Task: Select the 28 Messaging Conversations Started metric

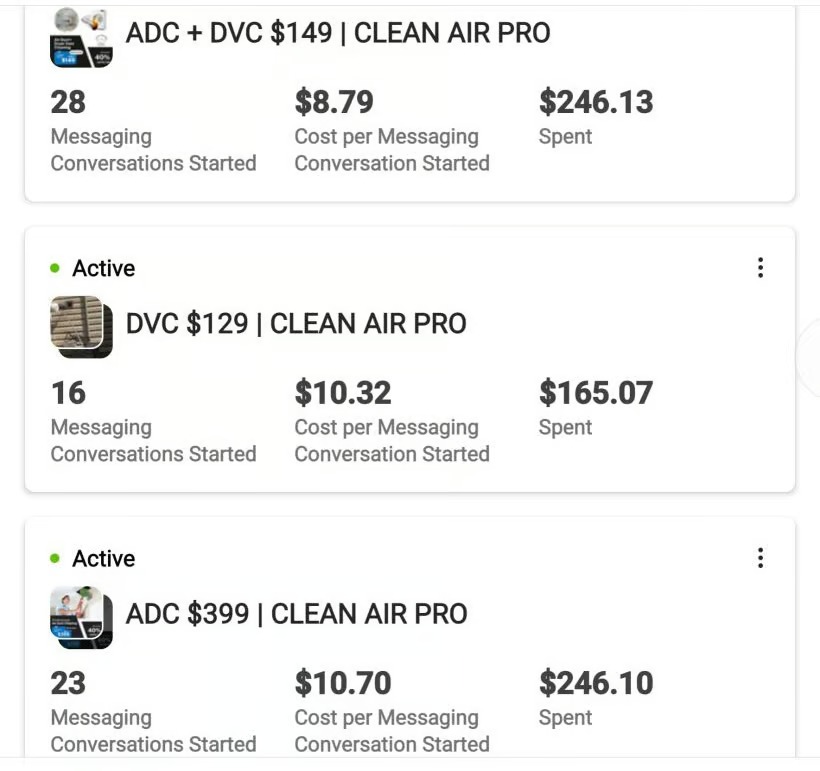Action: 68,102
